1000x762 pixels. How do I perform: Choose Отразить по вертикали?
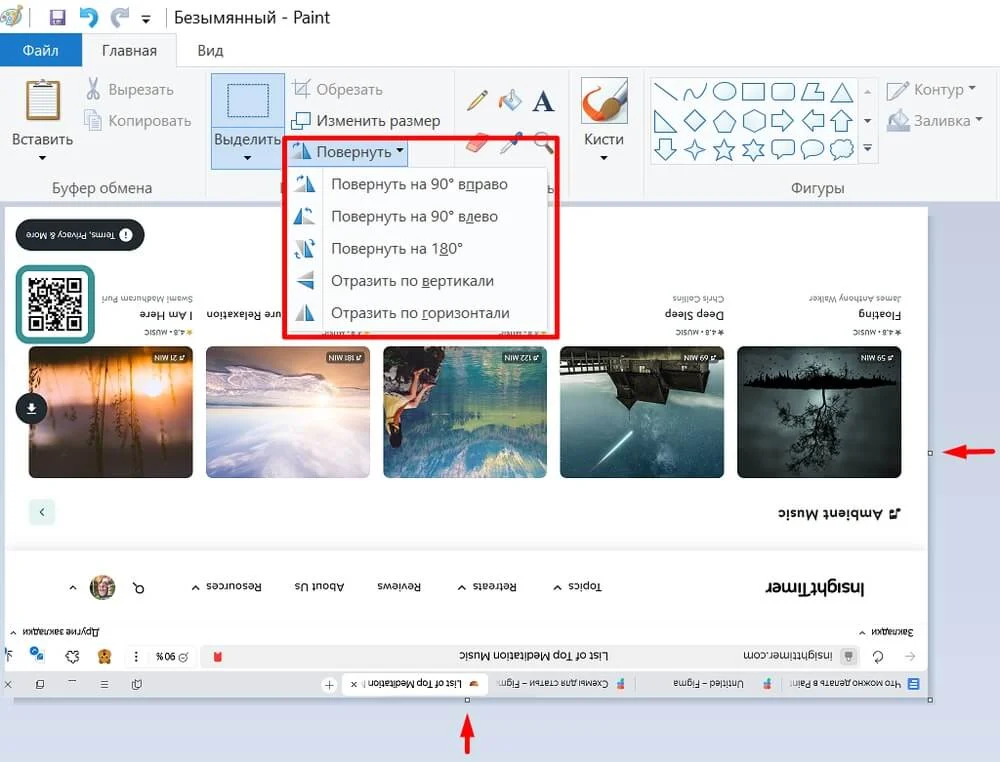click(412, 281)
